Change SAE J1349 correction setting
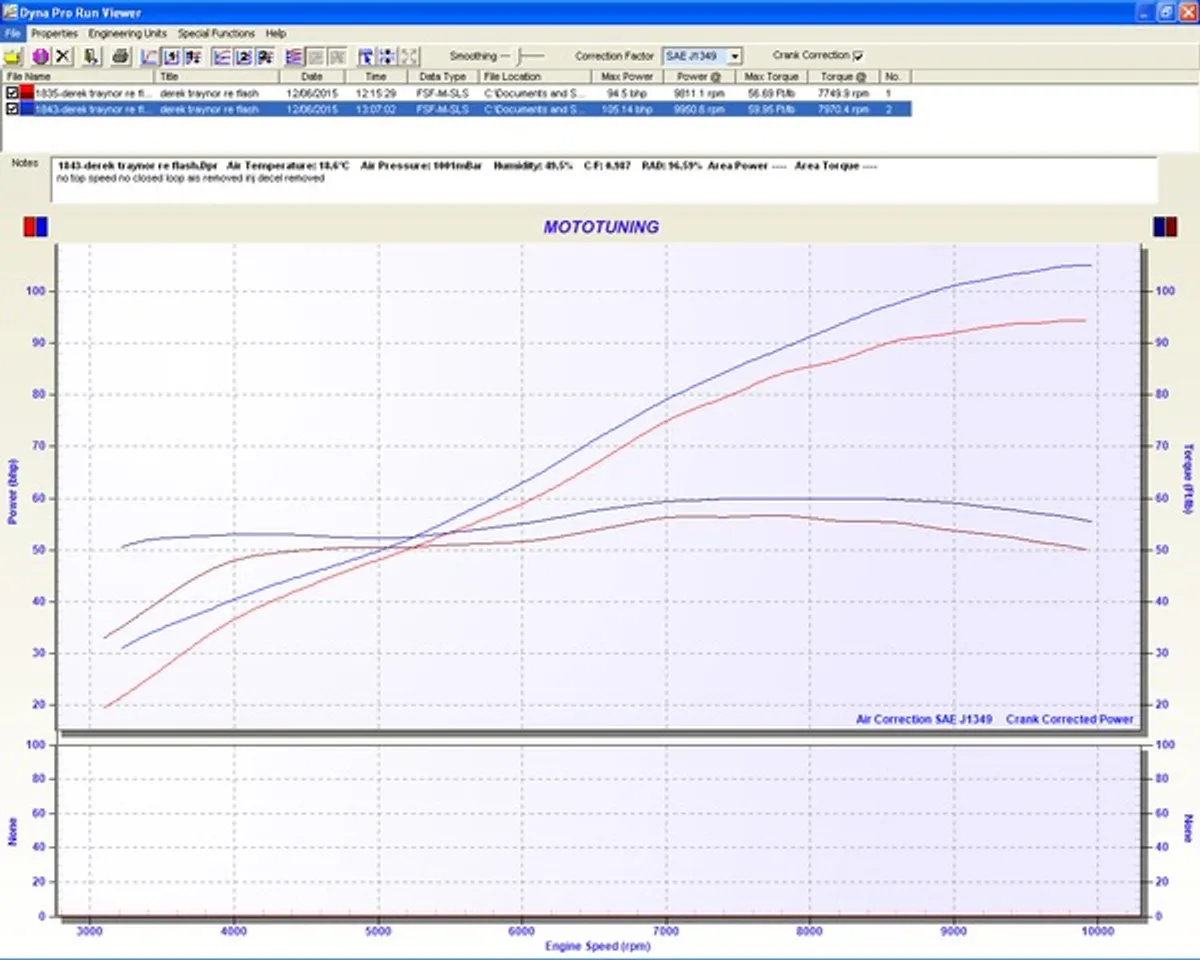Image resolution: width=1200 pixels, height=960 pixels. pyautogui.click(x=700, y=55)
